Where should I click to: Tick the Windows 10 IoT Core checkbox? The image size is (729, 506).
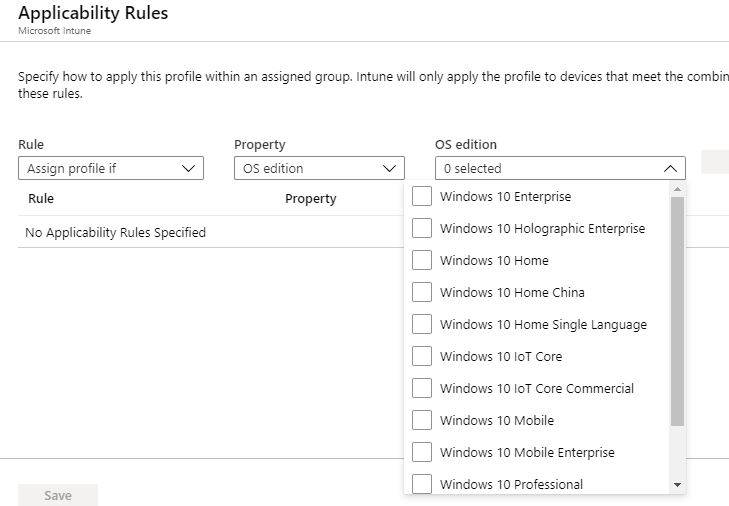click(x=422, y=356)
